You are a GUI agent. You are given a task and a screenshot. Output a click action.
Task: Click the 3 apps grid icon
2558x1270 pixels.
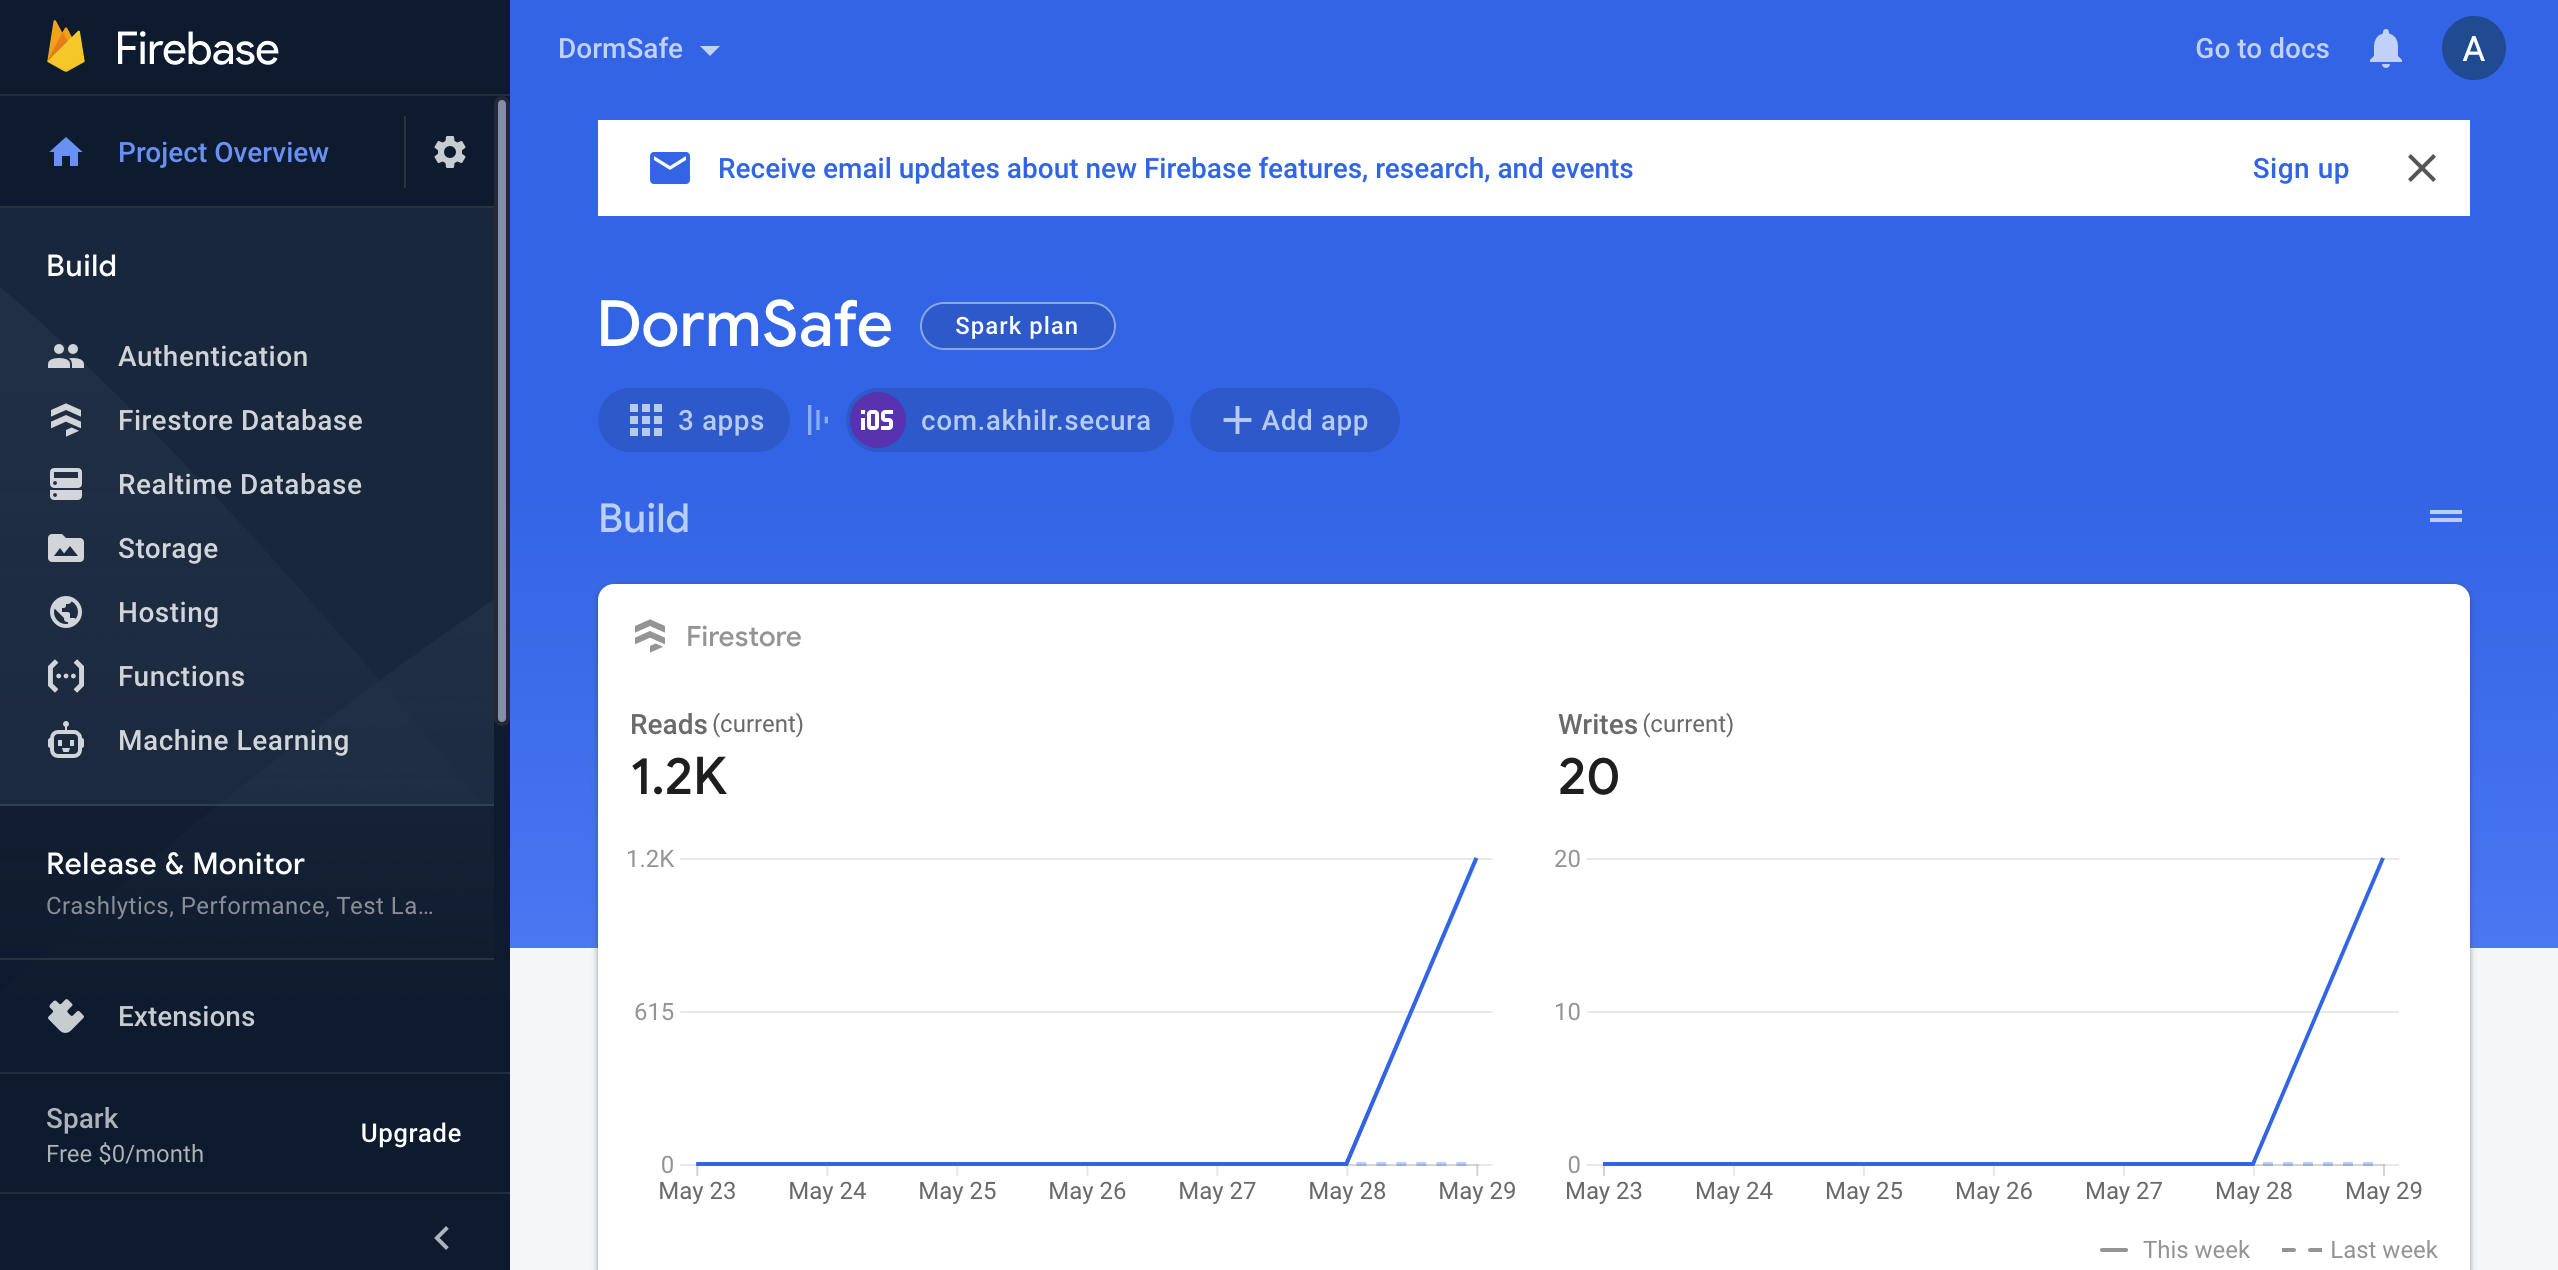click(x=645, y=420)
